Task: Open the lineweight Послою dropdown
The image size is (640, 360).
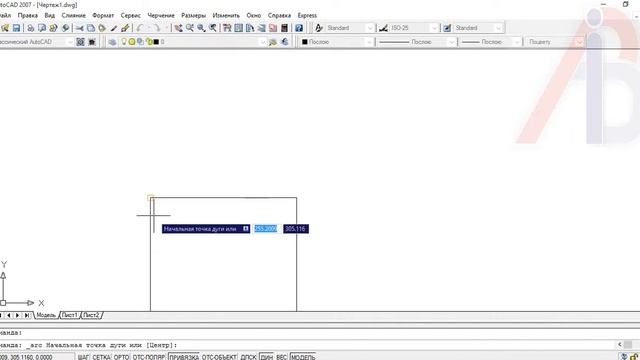Action: [491, 42]
